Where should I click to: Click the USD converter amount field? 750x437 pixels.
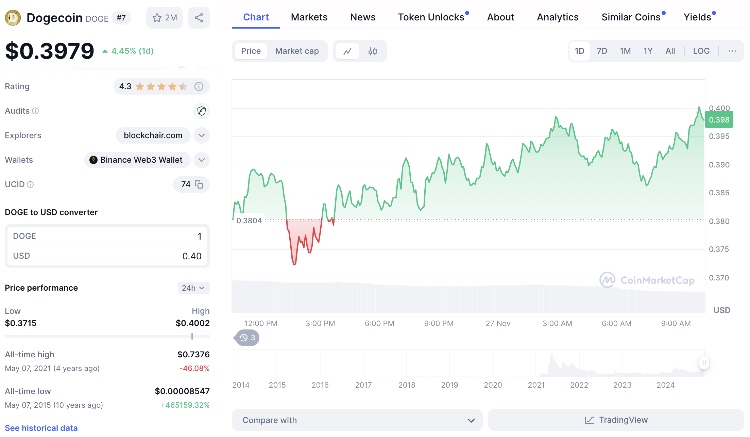(x=107, y=256)
